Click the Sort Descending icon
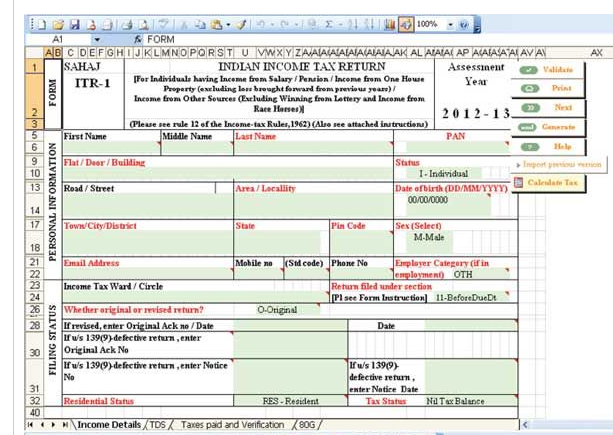The image size is (613, 435). point(369,24)
